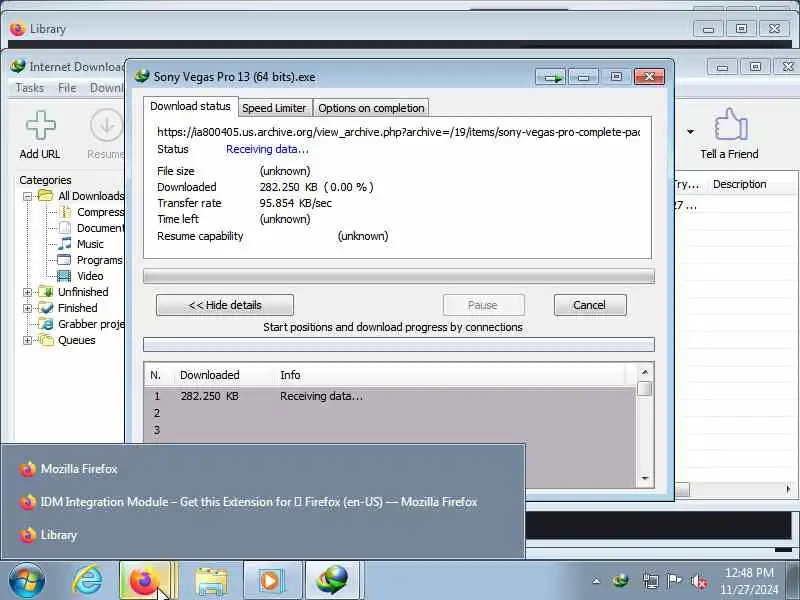Click the Receiving data status text
The image size is (800, 600).
click(267, 149)
